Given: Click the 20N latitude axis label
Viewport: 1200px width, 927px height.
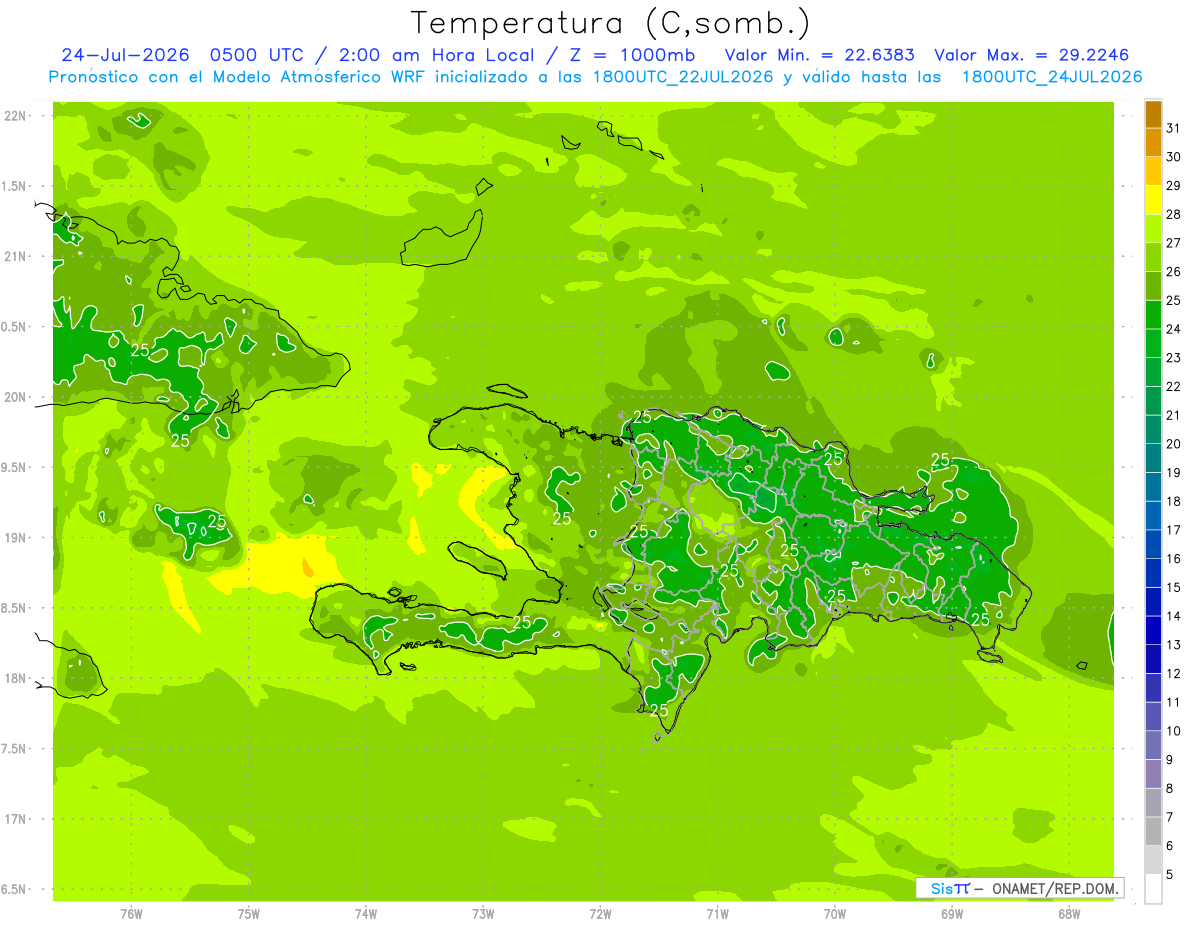Looking at the screenshot, I should pyautogui.click(x=15, y=397).
